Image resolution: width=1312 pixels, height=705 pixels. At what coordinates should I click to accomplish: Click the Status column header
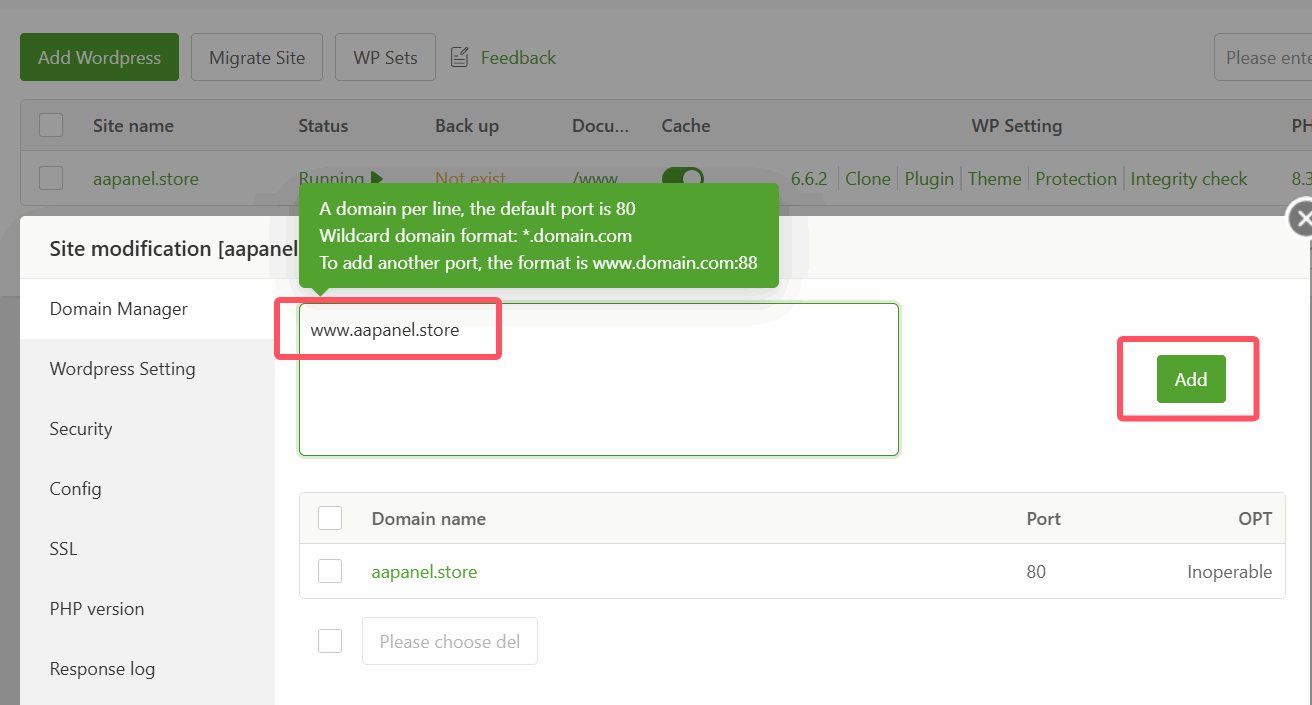[323, 126]
